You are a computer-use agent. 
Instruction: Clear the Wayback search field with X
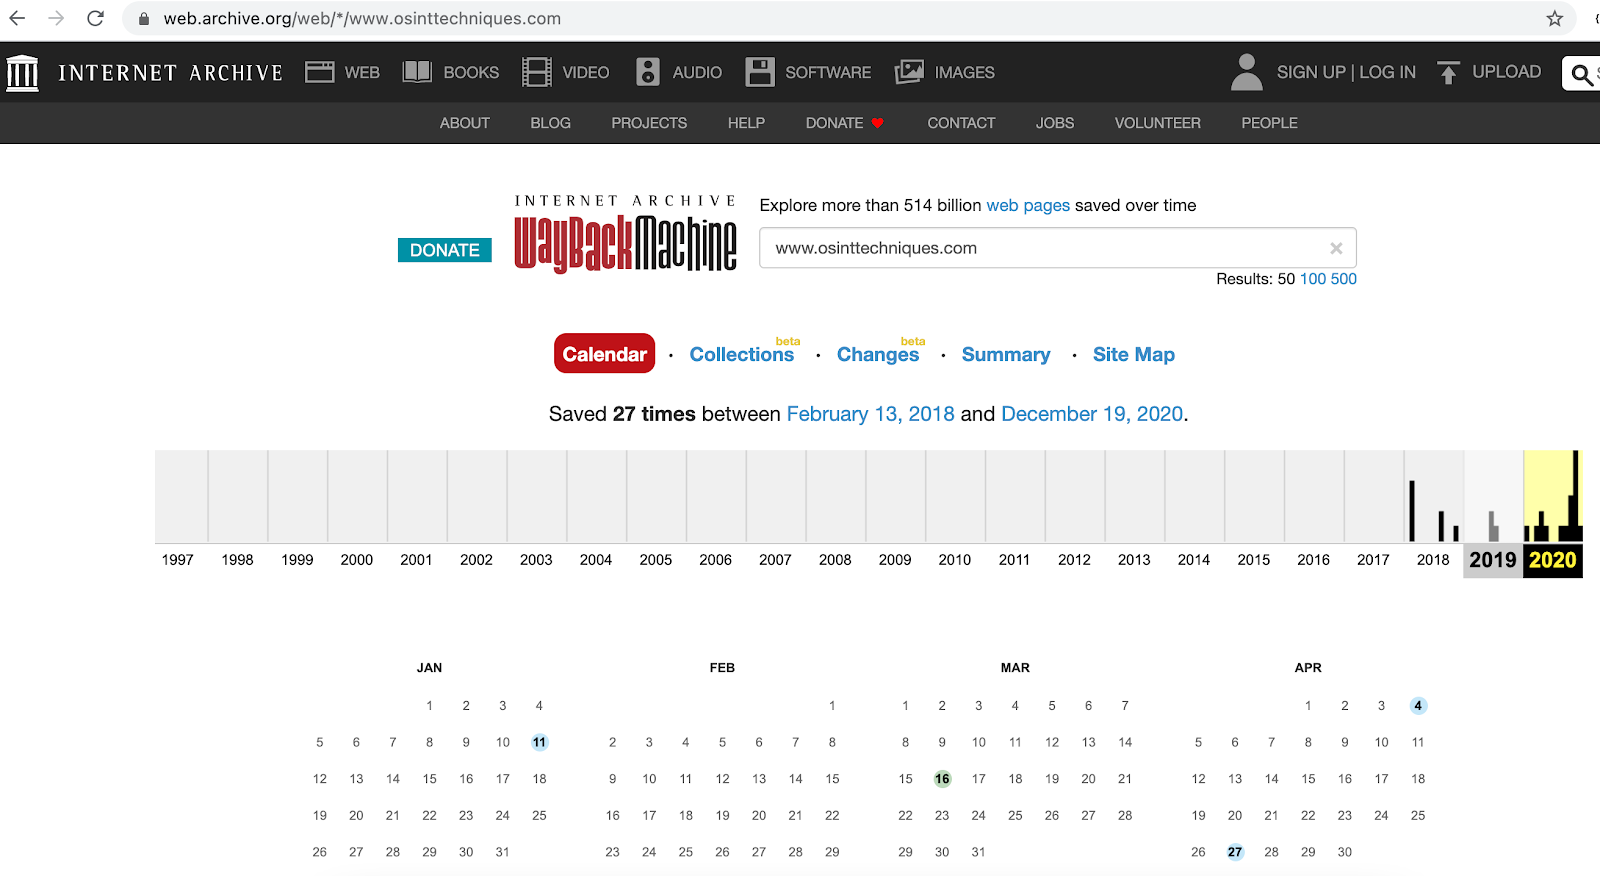[1336, 248]
